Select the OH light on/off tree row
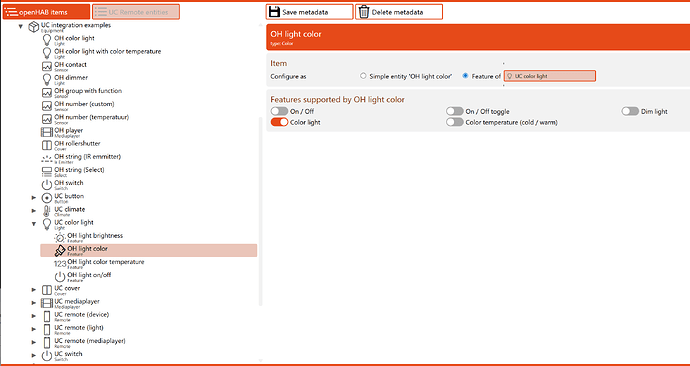690x366 pixels. click(x=149, y=277)
